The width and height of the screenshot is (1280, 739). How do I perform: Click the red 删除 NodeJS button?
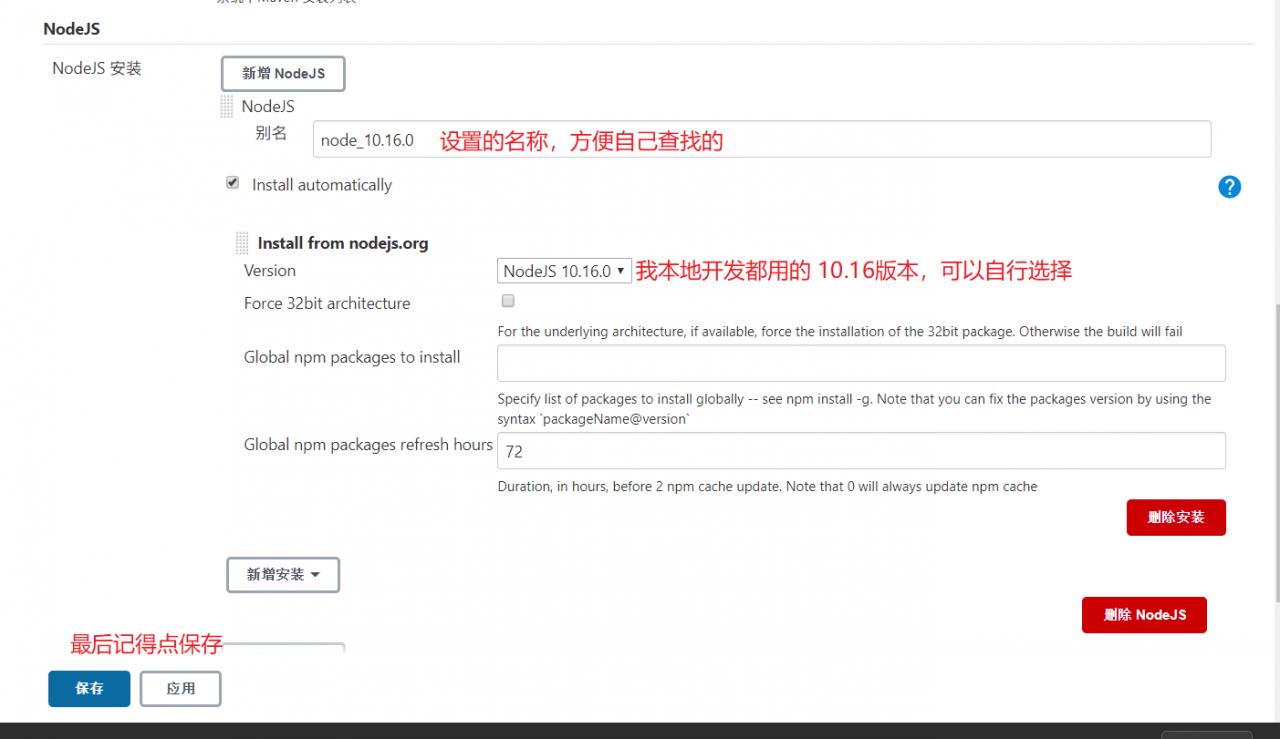(1144, 615)
